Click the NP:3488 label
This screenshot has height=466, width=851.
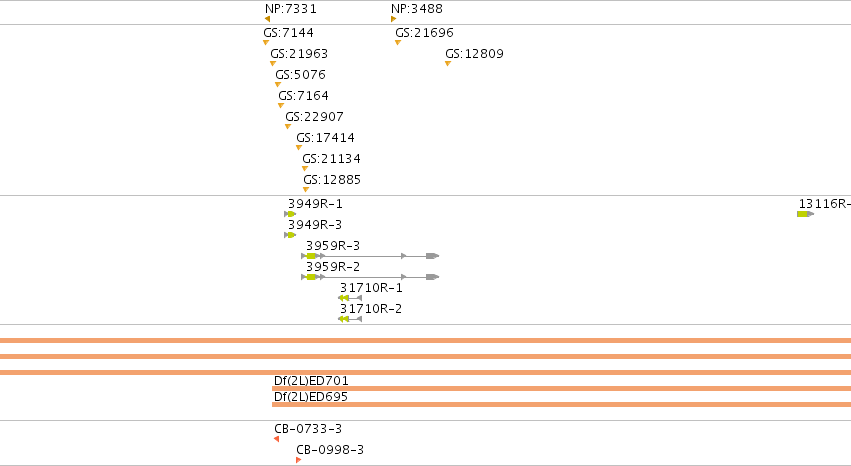coord(417,9)
